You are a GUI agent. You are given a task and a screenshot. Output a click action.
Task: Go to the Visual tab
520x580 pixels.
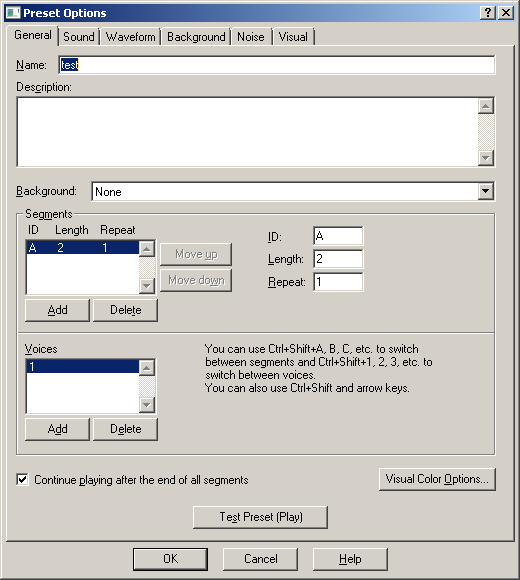pyautogui.click(x=293, y=37)
